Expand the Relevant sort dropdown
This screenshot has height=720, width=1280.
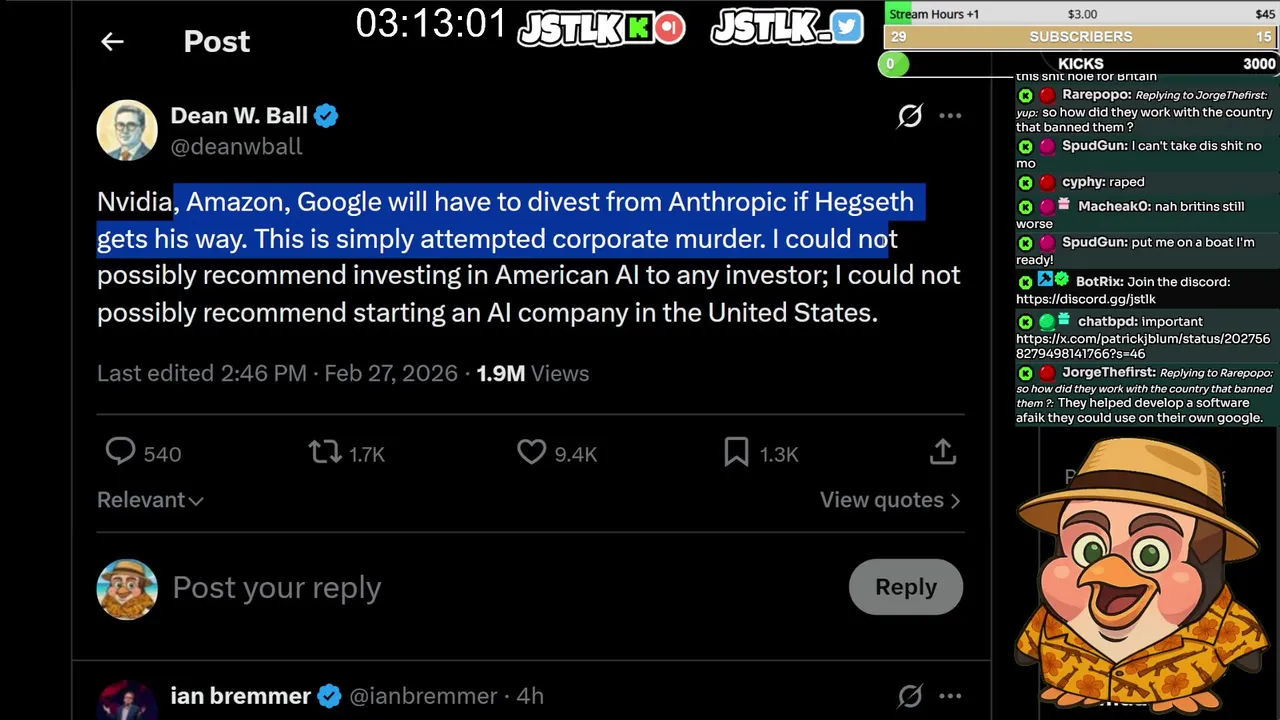tap(150, 500)
